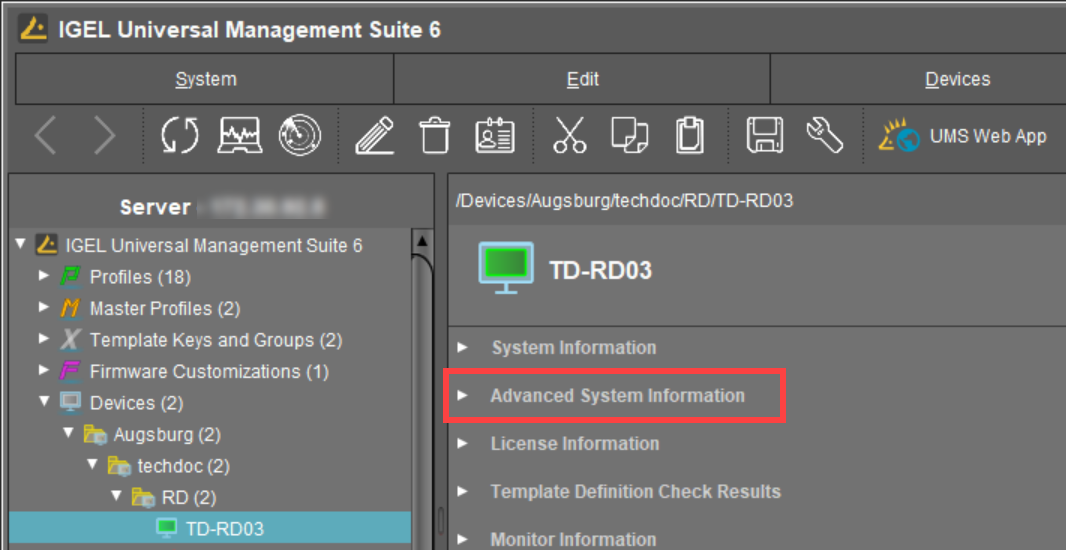Open the System menu
Viewport: 1066px width, 550px height.
pyautogui.click(x=206, y=80)
